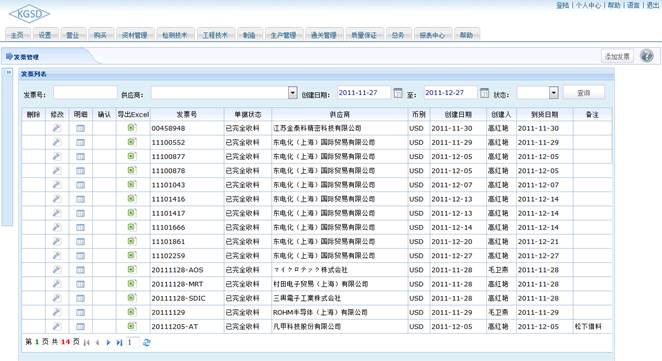662x361 pixels.
Task: Open calendar picker for start date 2011-11-27
Action: pos(398,93)
